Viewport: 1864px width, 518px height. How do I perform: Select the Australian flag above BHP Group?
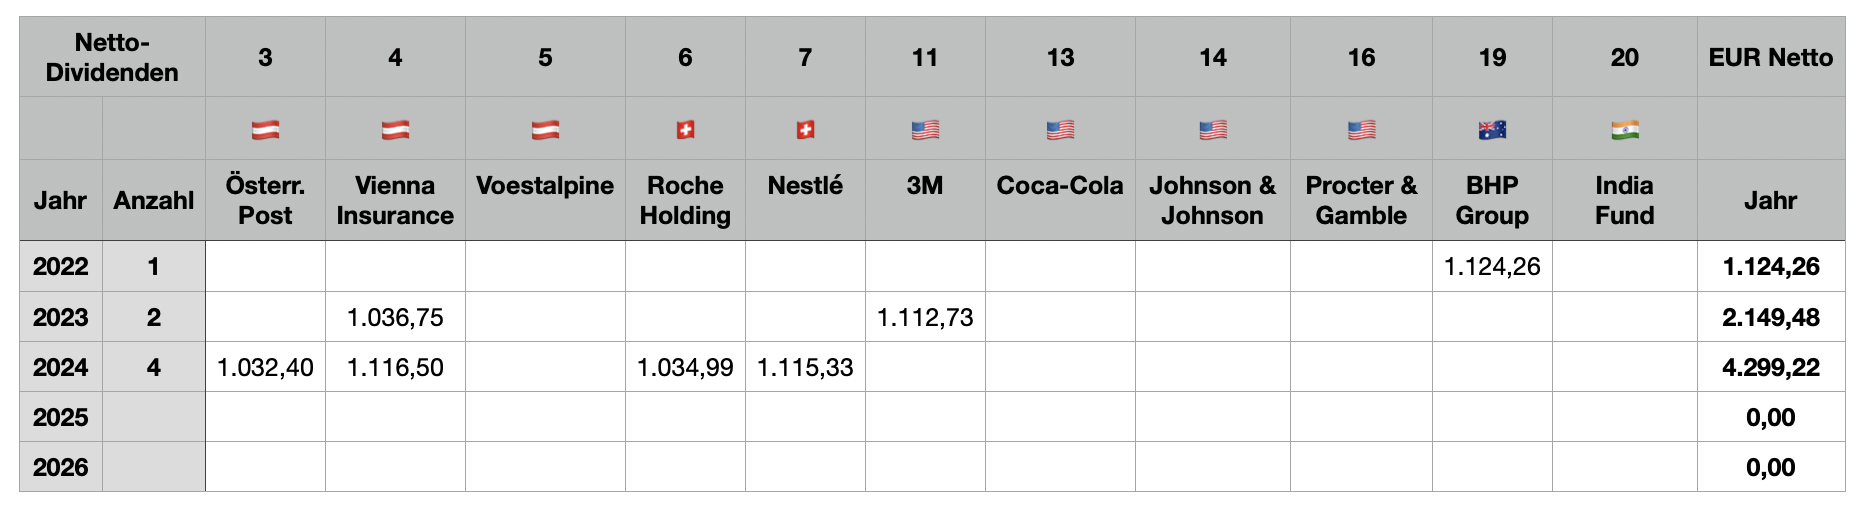[x=1492, y=130]
